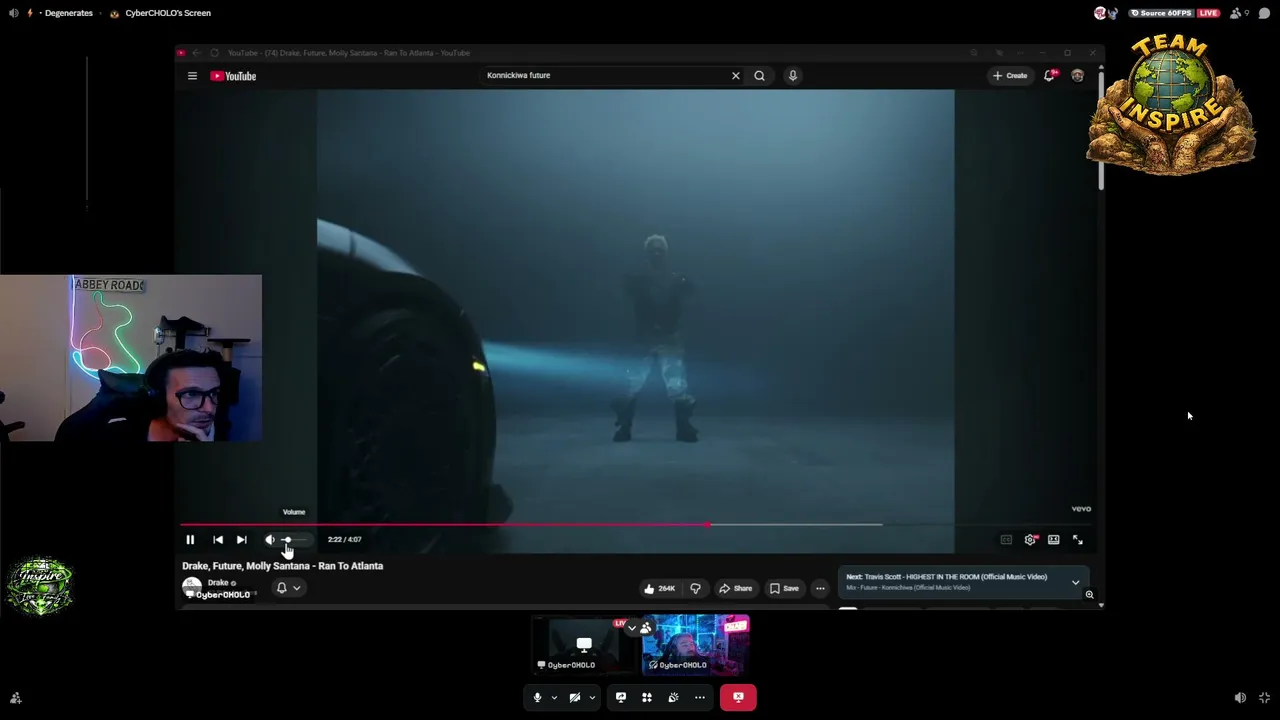Click the 2:22 / 4:07 time display
1280x720 pixels.
344,540
